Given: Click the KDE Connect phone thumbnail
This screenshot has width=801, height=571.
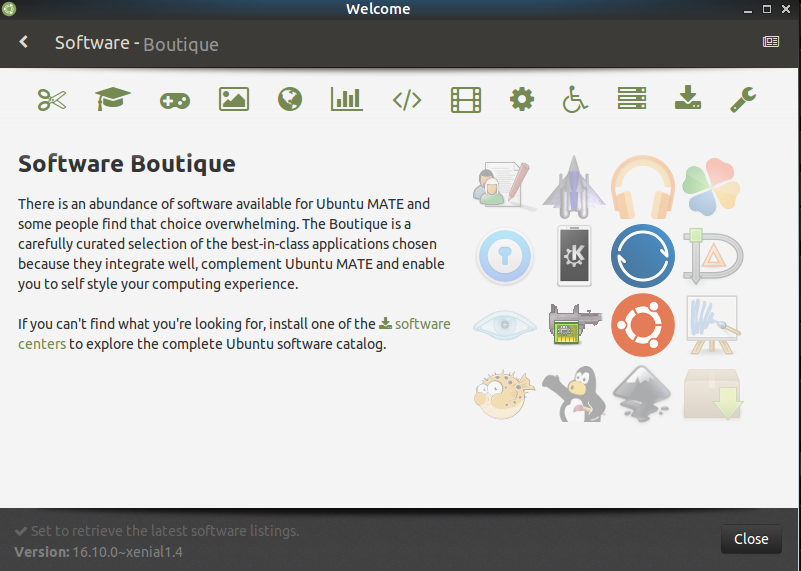Looking at the screenshot, I should (x=574, y=256).
